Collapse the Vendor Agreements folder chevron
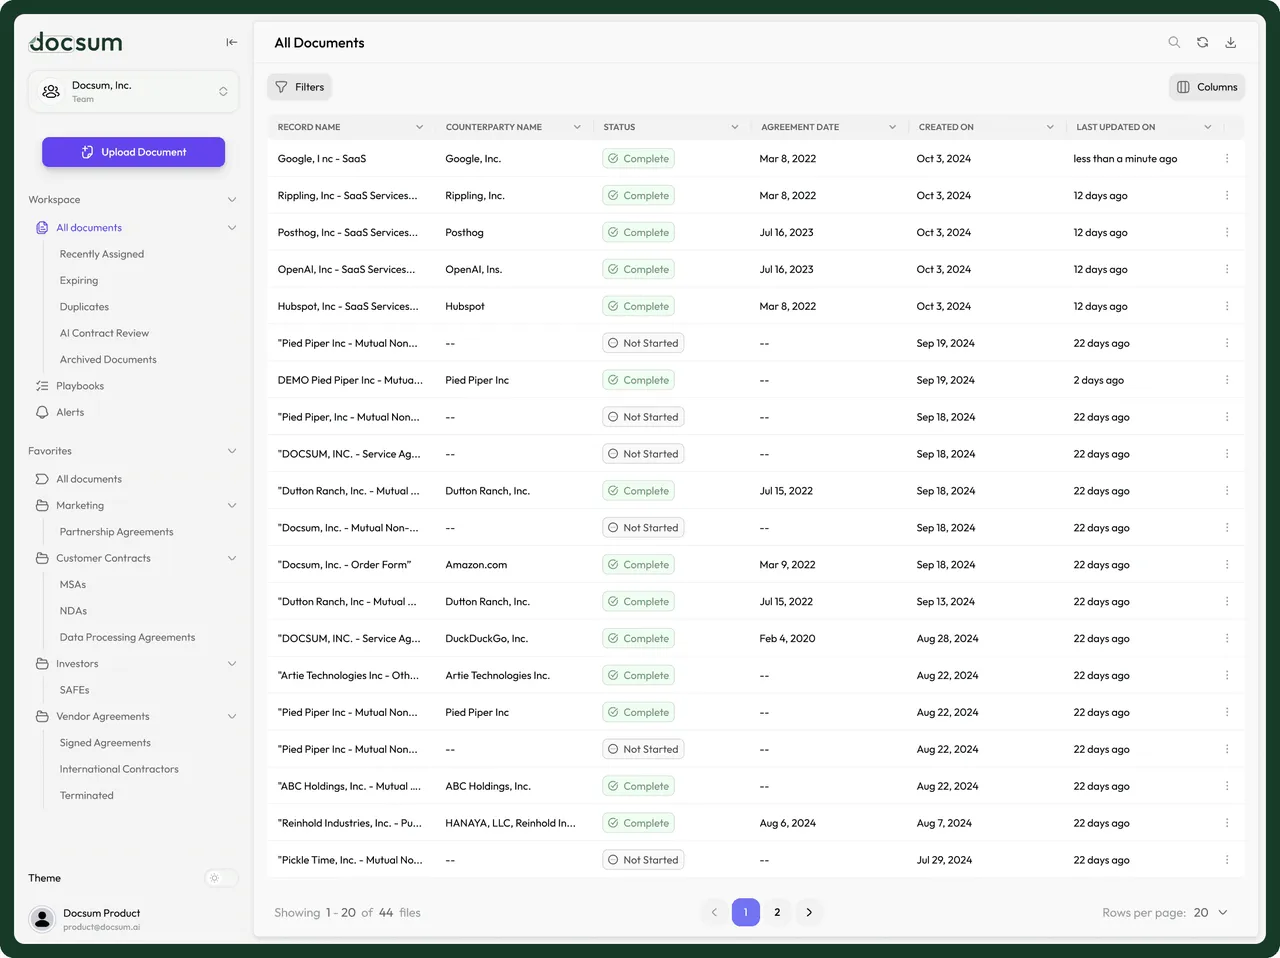This screenshot has height=958, width=1280. point(232,717)
